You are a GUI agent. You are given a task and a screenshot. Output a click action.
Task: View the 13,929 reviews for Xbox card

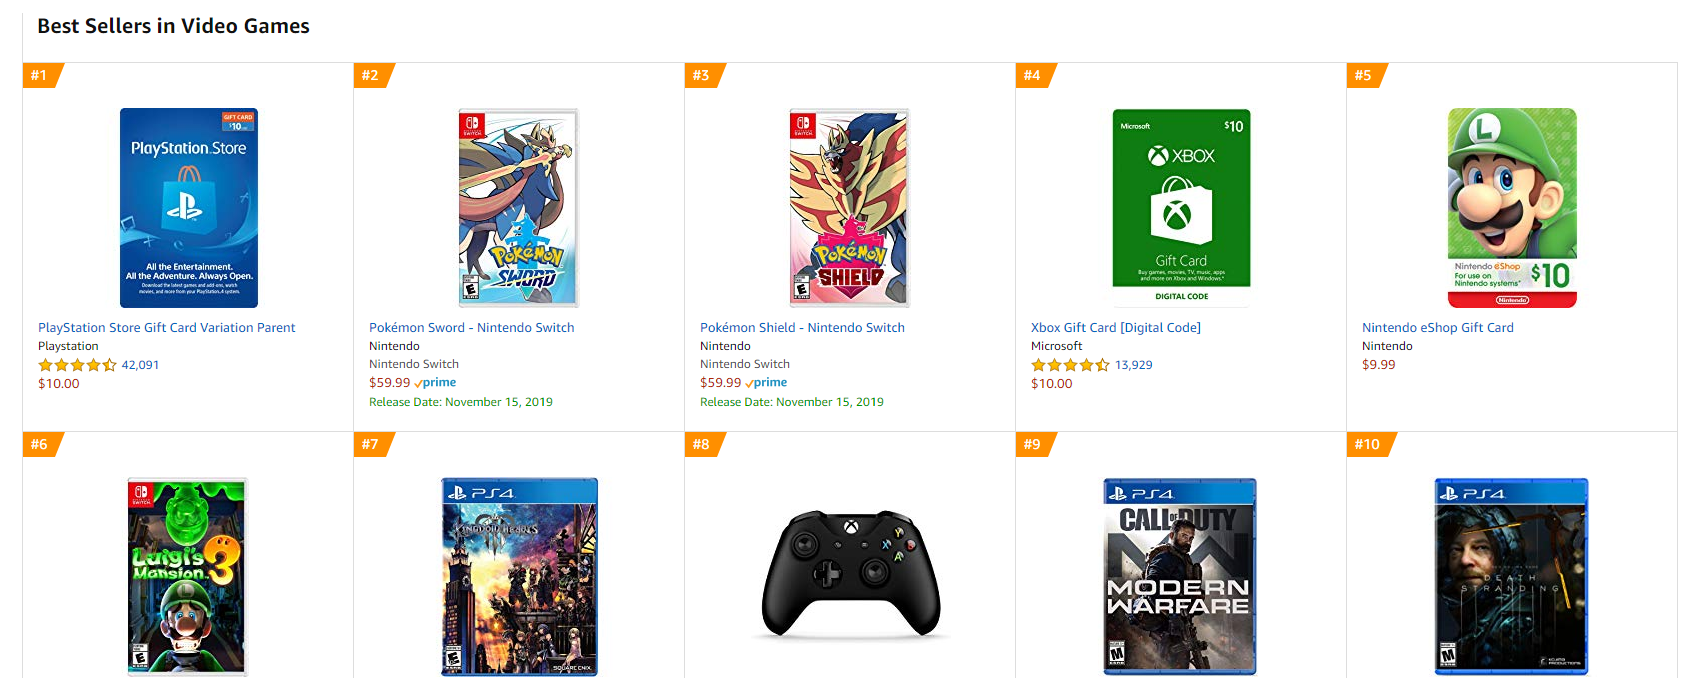click(1133, 365)
